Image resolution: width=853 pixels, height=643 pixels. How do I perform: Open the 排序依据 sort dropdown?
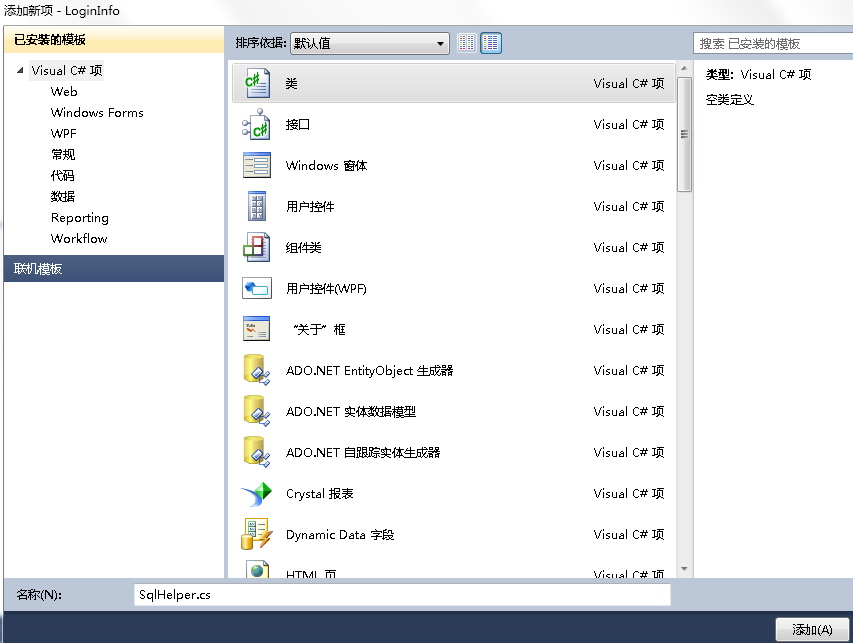point(370,43)
